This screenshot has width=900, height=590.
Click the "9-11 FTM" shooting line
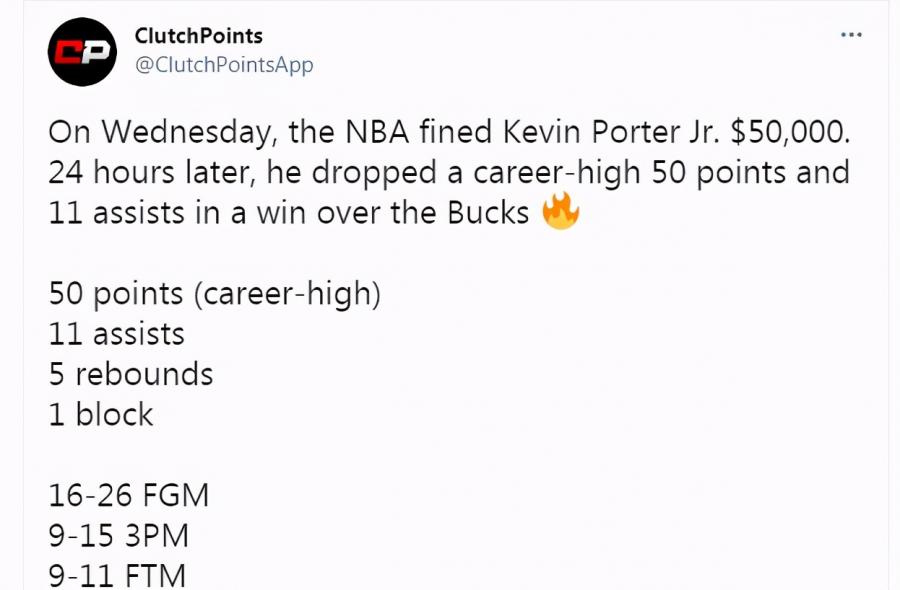coord(117,576)
